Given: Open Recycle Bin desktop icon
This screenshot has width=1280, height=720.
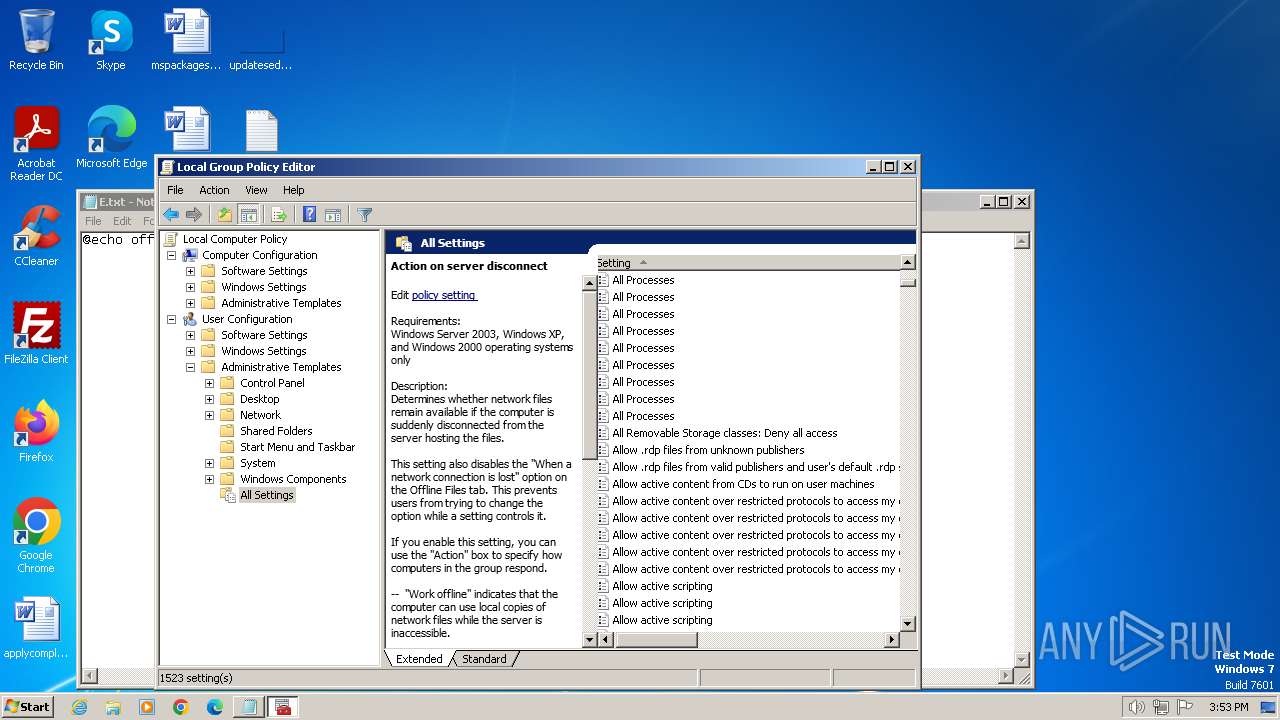Looking at the screenshot, I should tap(36, 40).
